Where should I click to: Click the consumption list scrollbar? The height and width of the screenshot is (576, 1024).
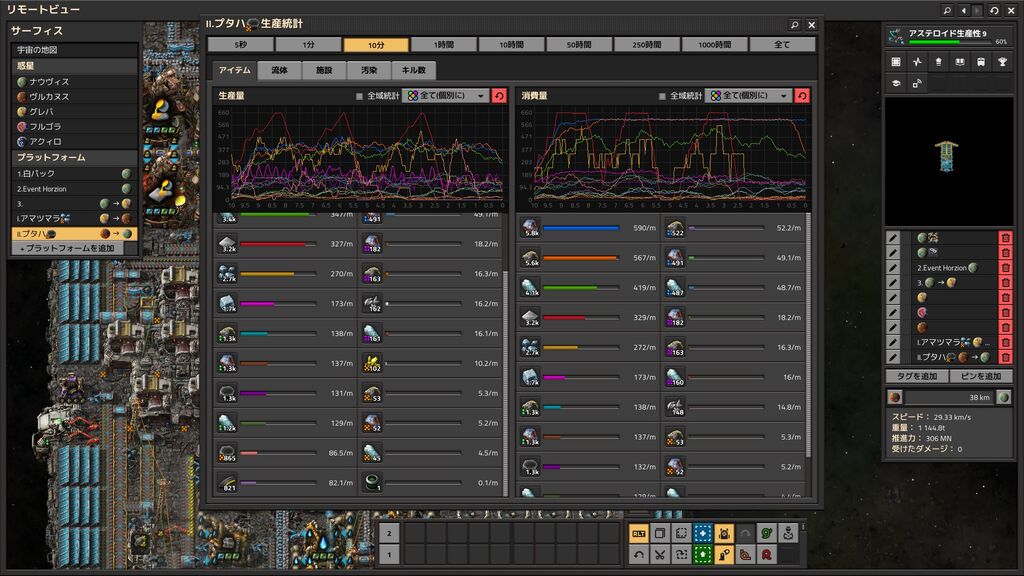tap(808, 334)
